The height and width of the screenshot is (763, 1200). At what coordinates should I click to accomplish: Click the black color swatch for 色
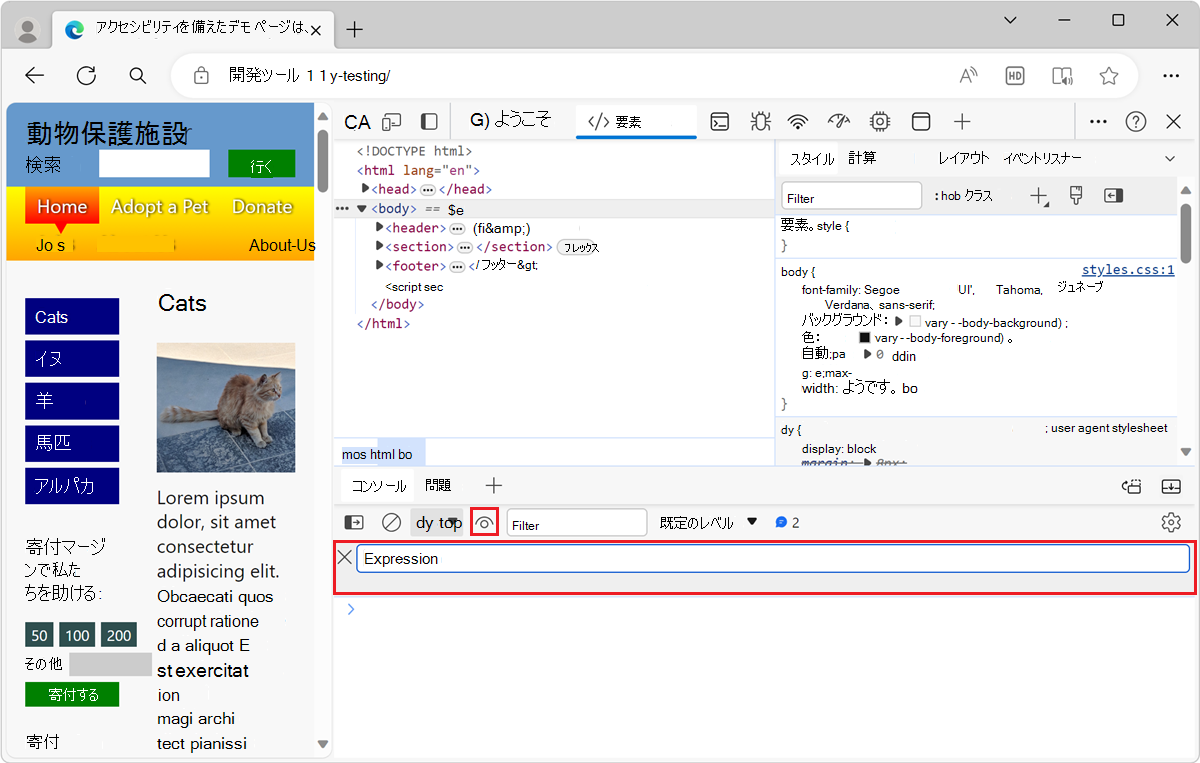coord(865,338)
